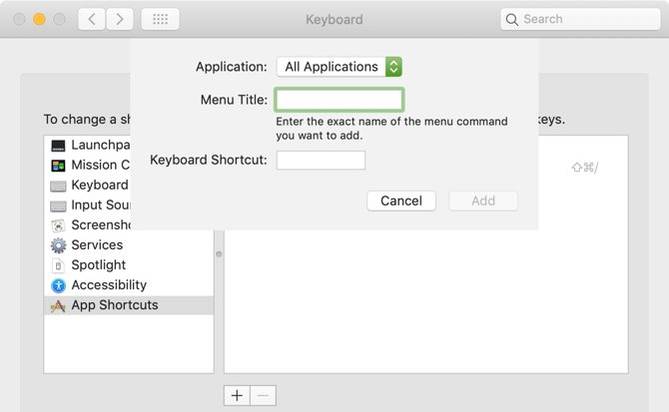Click the minus button to remove shortcut
This screenshot has height=412, width=669.
[261, 395]
